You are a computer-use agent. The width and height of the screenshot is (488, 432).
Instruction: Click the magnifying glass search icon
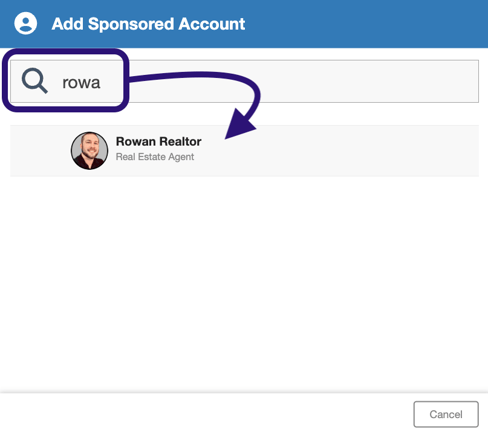[35, 81]
